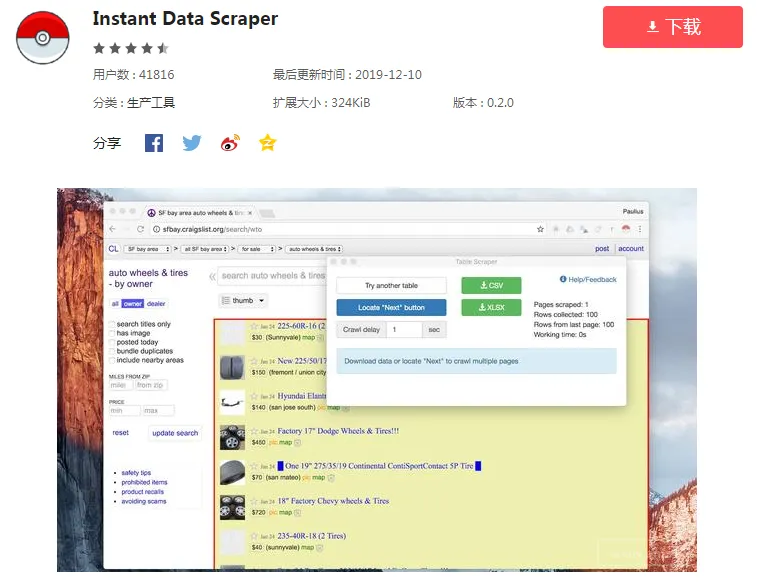Click the Continental Tire listing thumbnail
Image resolution: width=757 pixels, height=586 pixels.
(233, 472)
